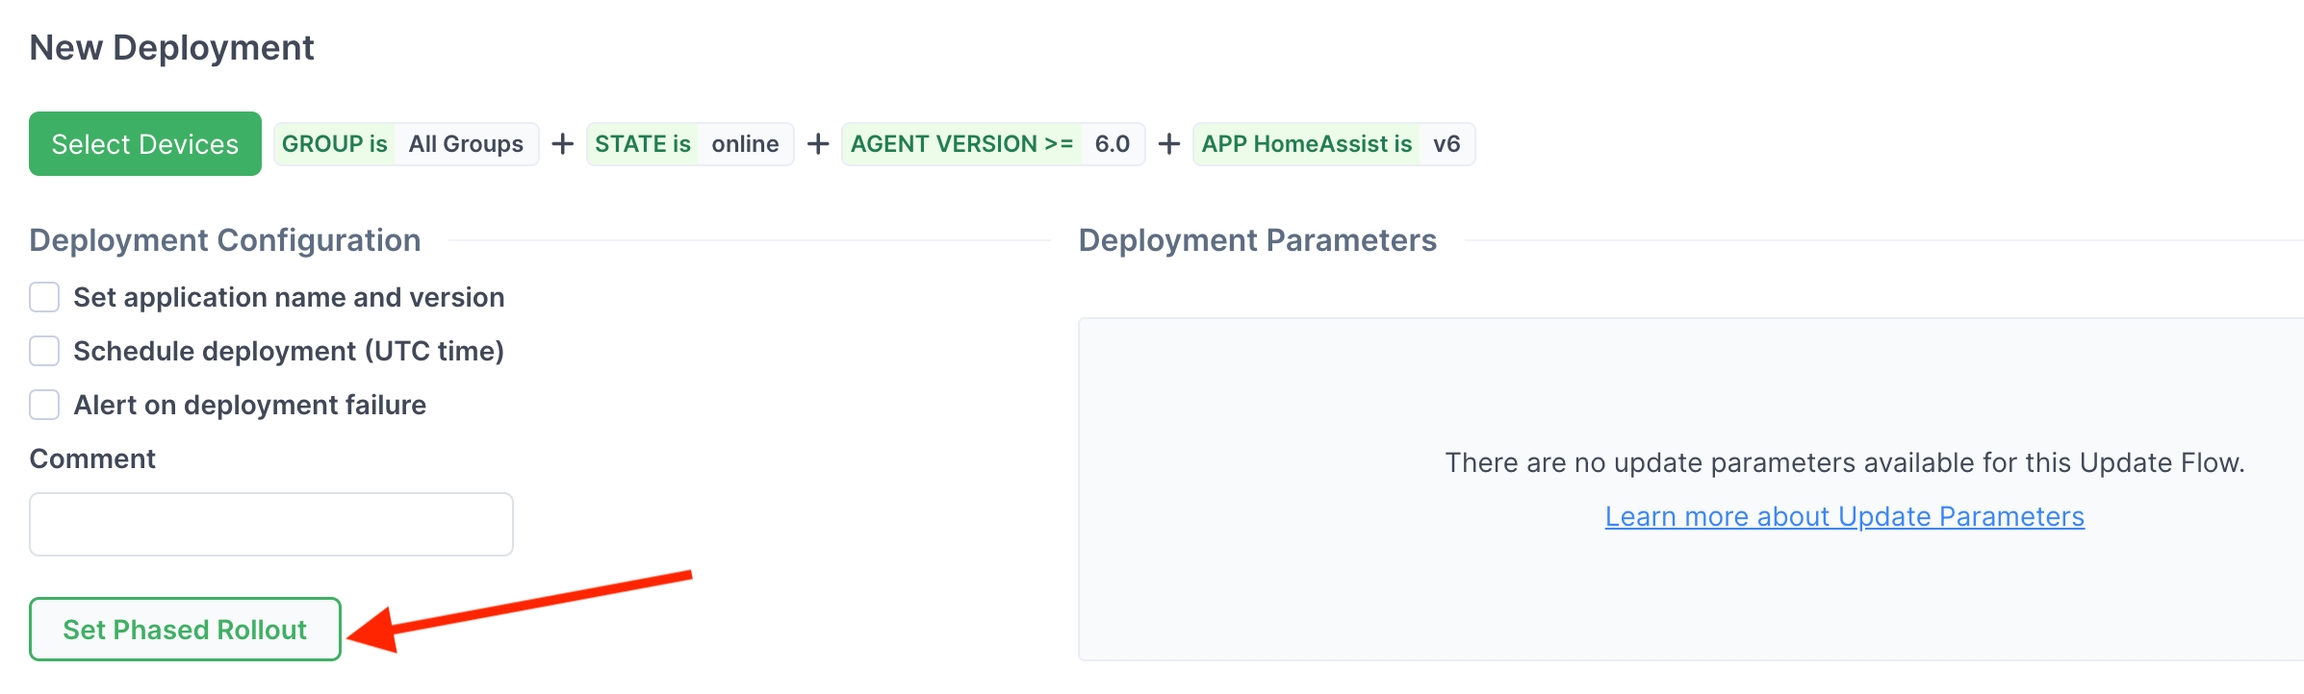Enable Set application name and version
Image resolution: width=2304 pixels, height=694 pixels.
[x=44, y=297]
